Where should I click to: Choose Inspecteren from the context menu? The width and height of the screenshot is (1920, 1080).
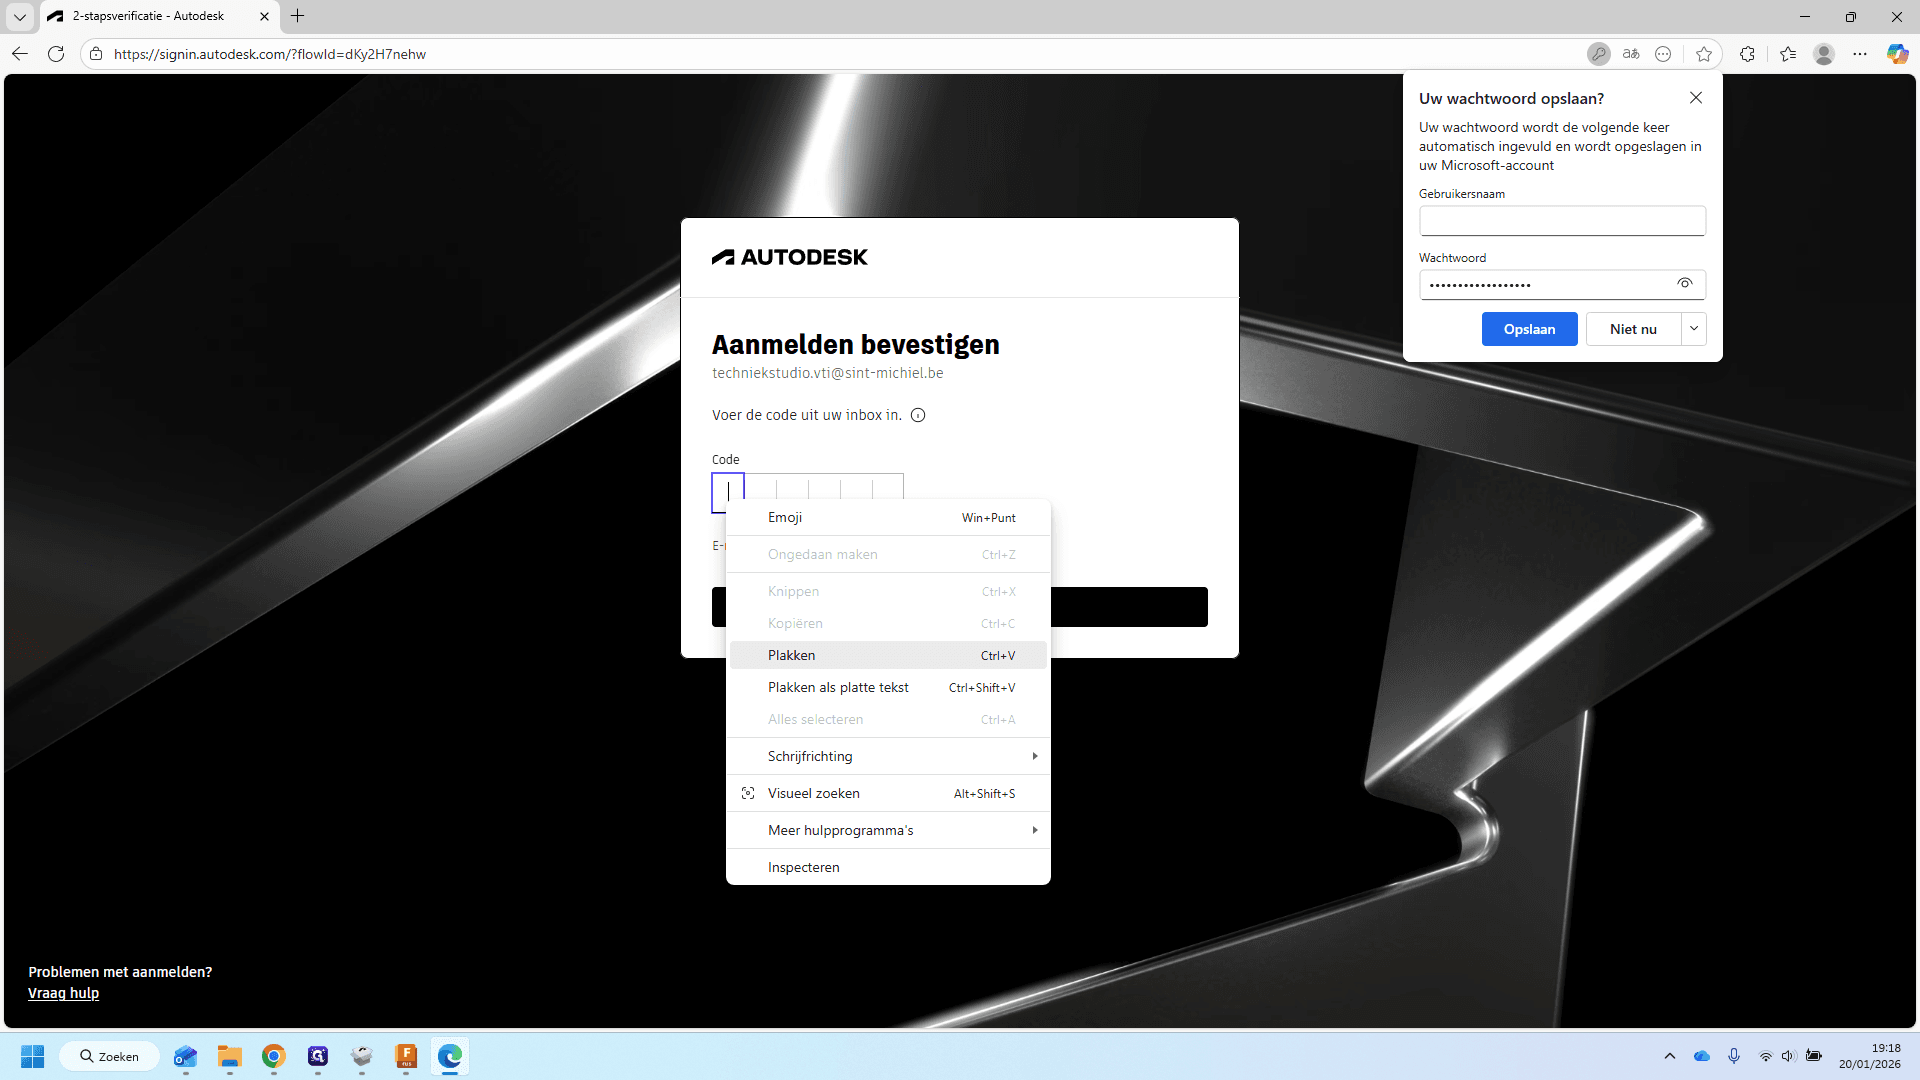[888, 867]
